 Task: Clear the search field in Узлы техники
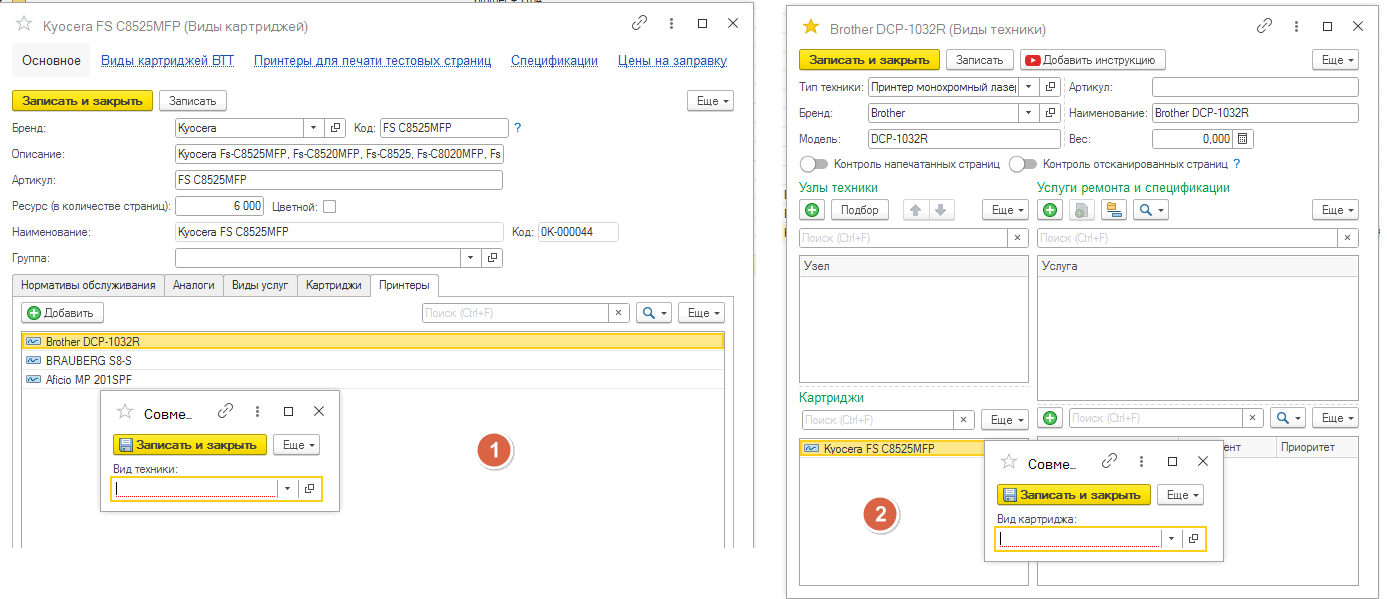pyautogui.click(x=1018, y=238)
